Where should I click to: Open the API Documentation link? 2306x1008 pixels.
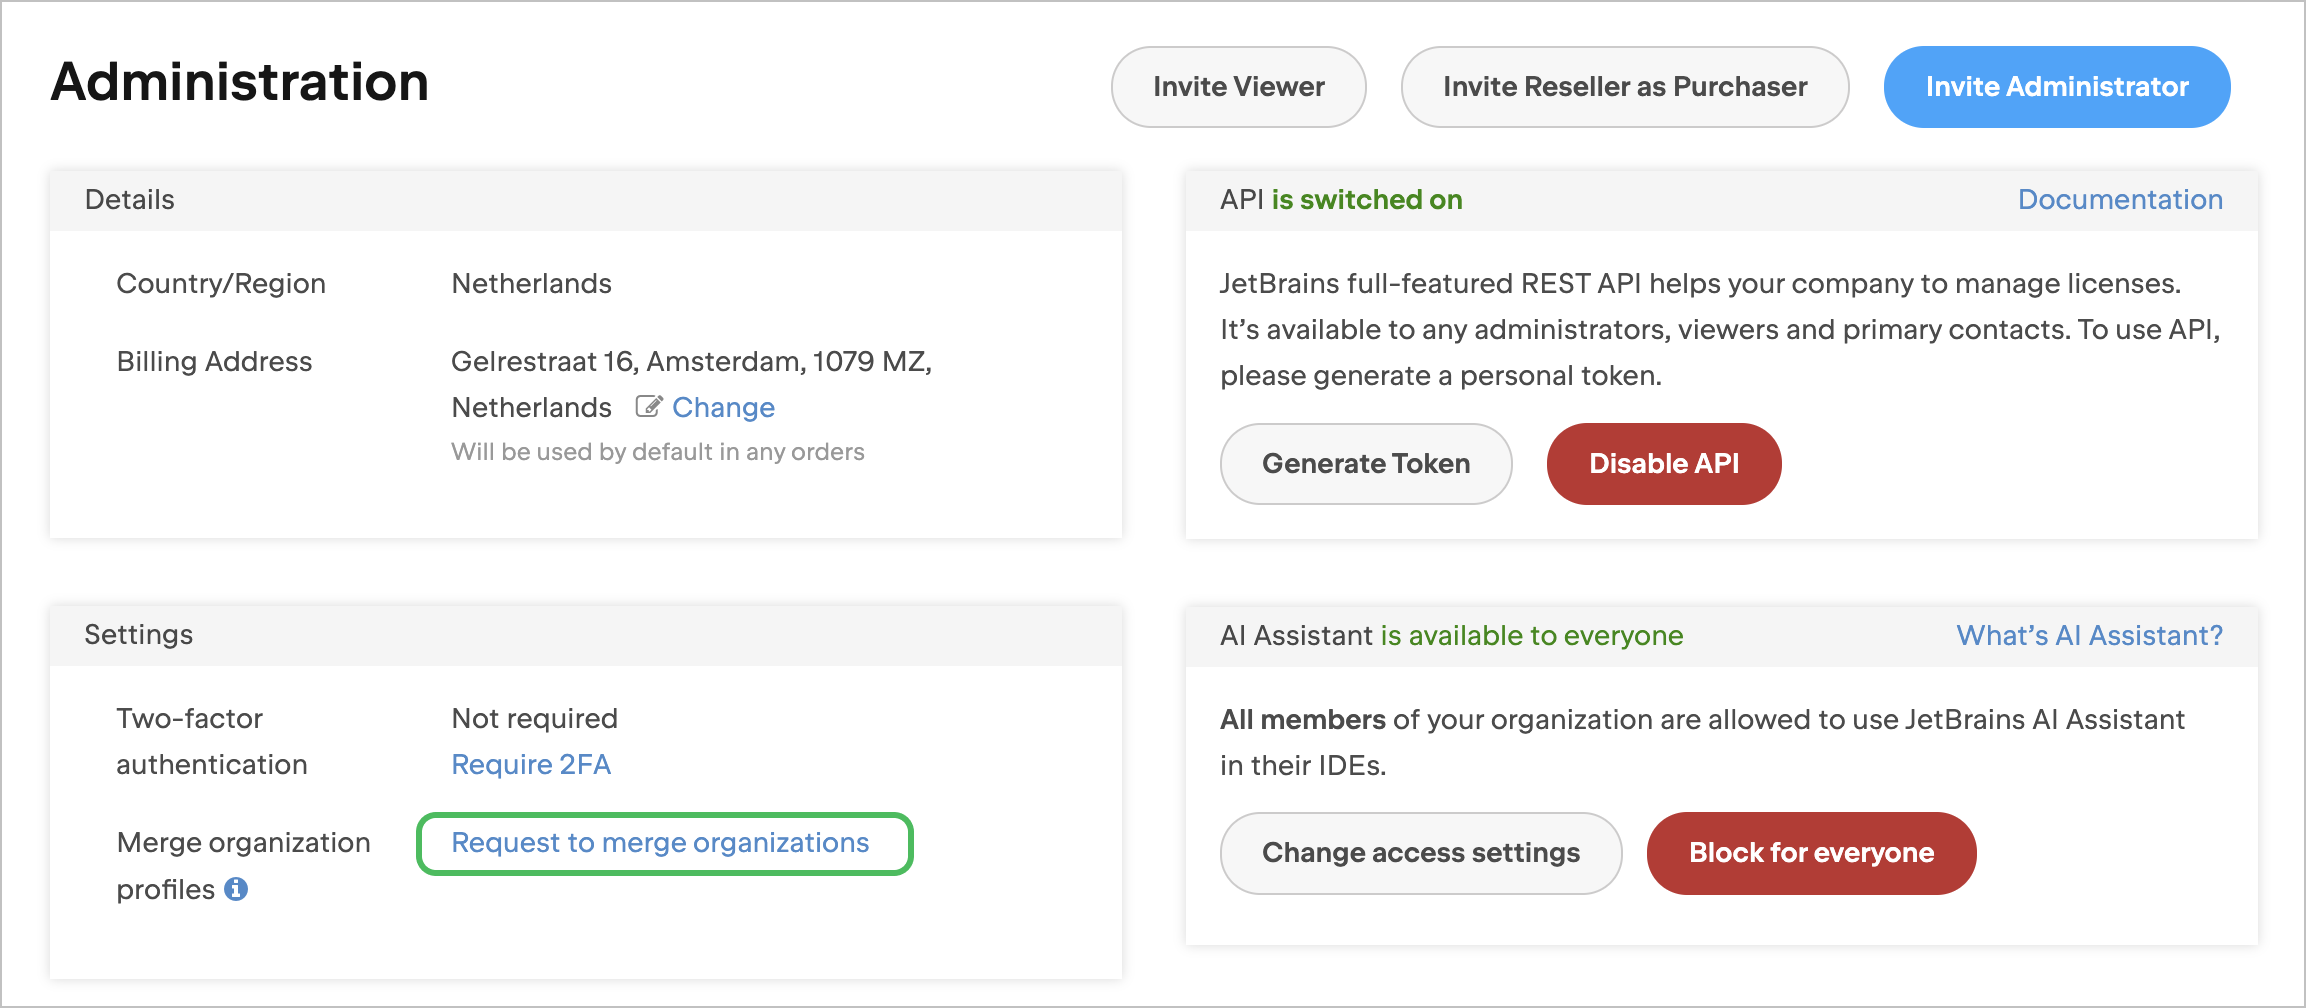click(2119, 200)
